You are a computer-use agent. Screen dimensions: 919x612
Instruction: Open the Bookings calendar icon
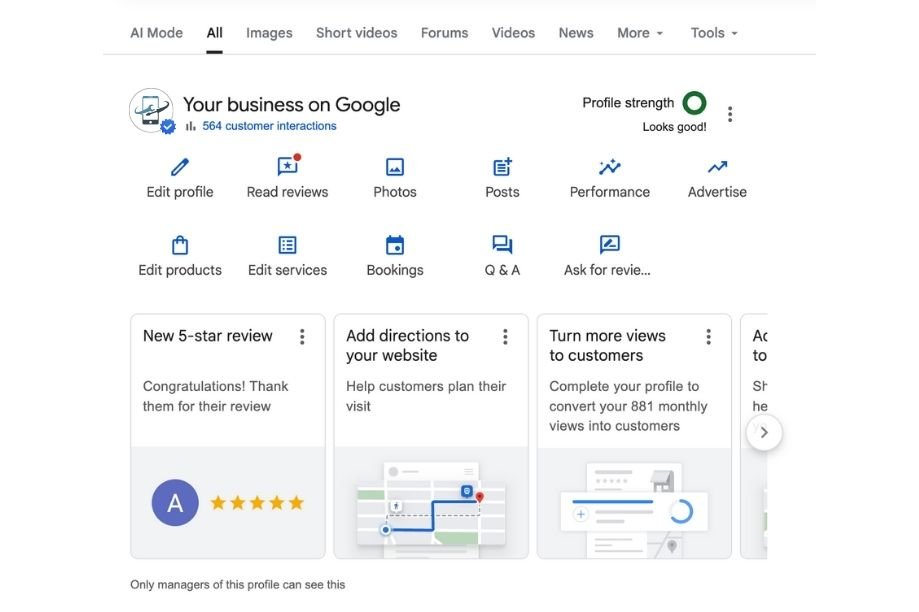point(395,245)
